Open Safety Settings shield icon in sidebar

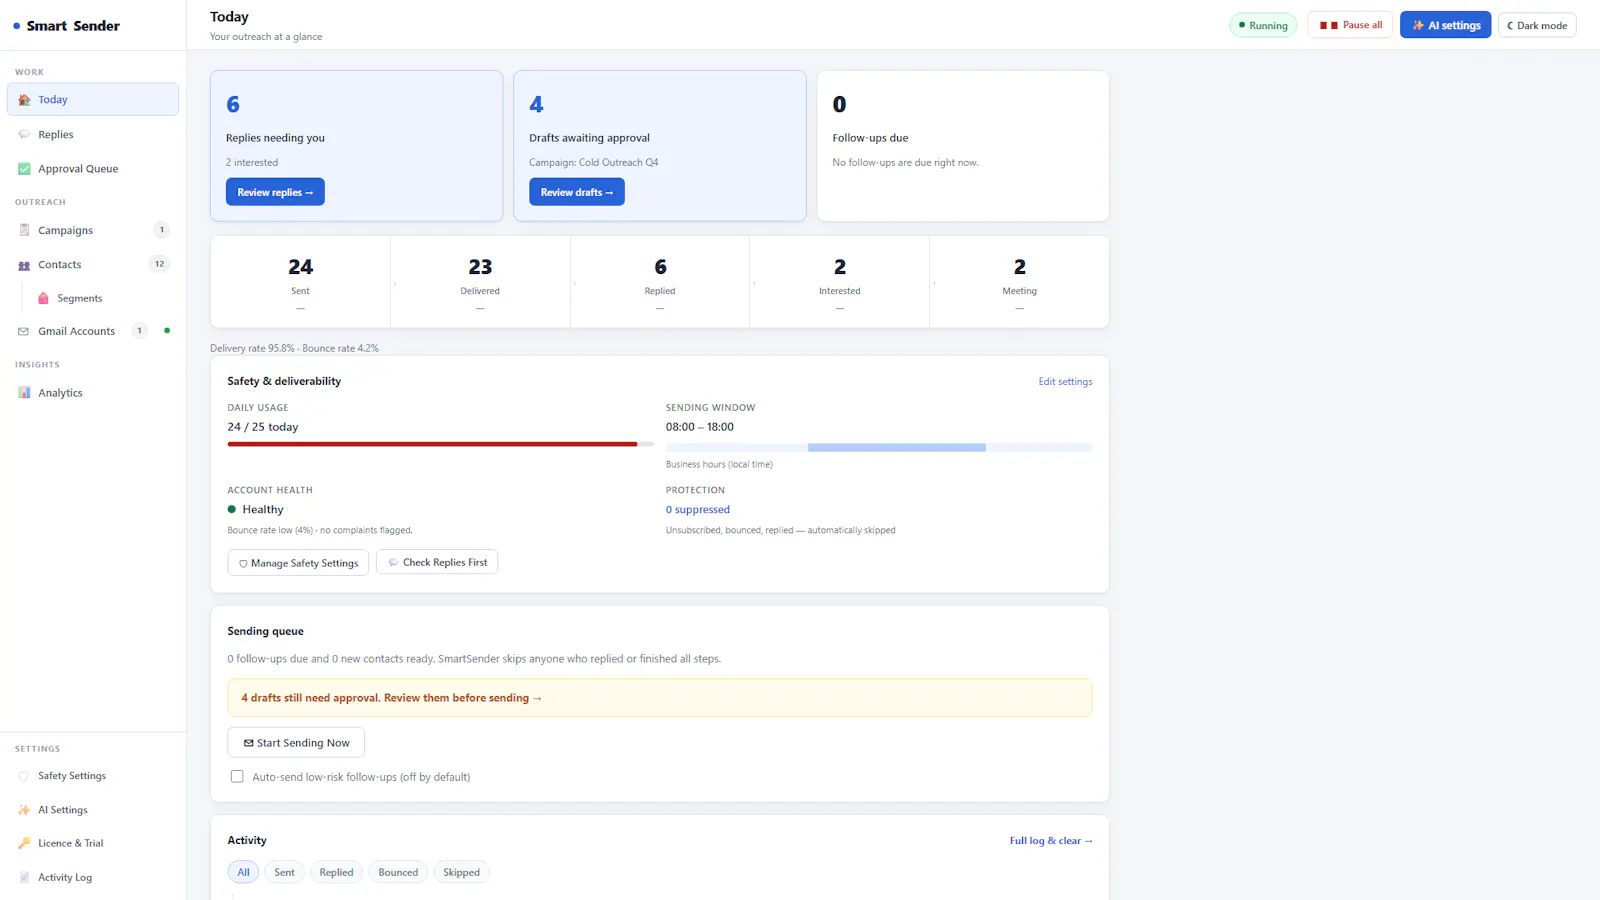click(24, 776)
